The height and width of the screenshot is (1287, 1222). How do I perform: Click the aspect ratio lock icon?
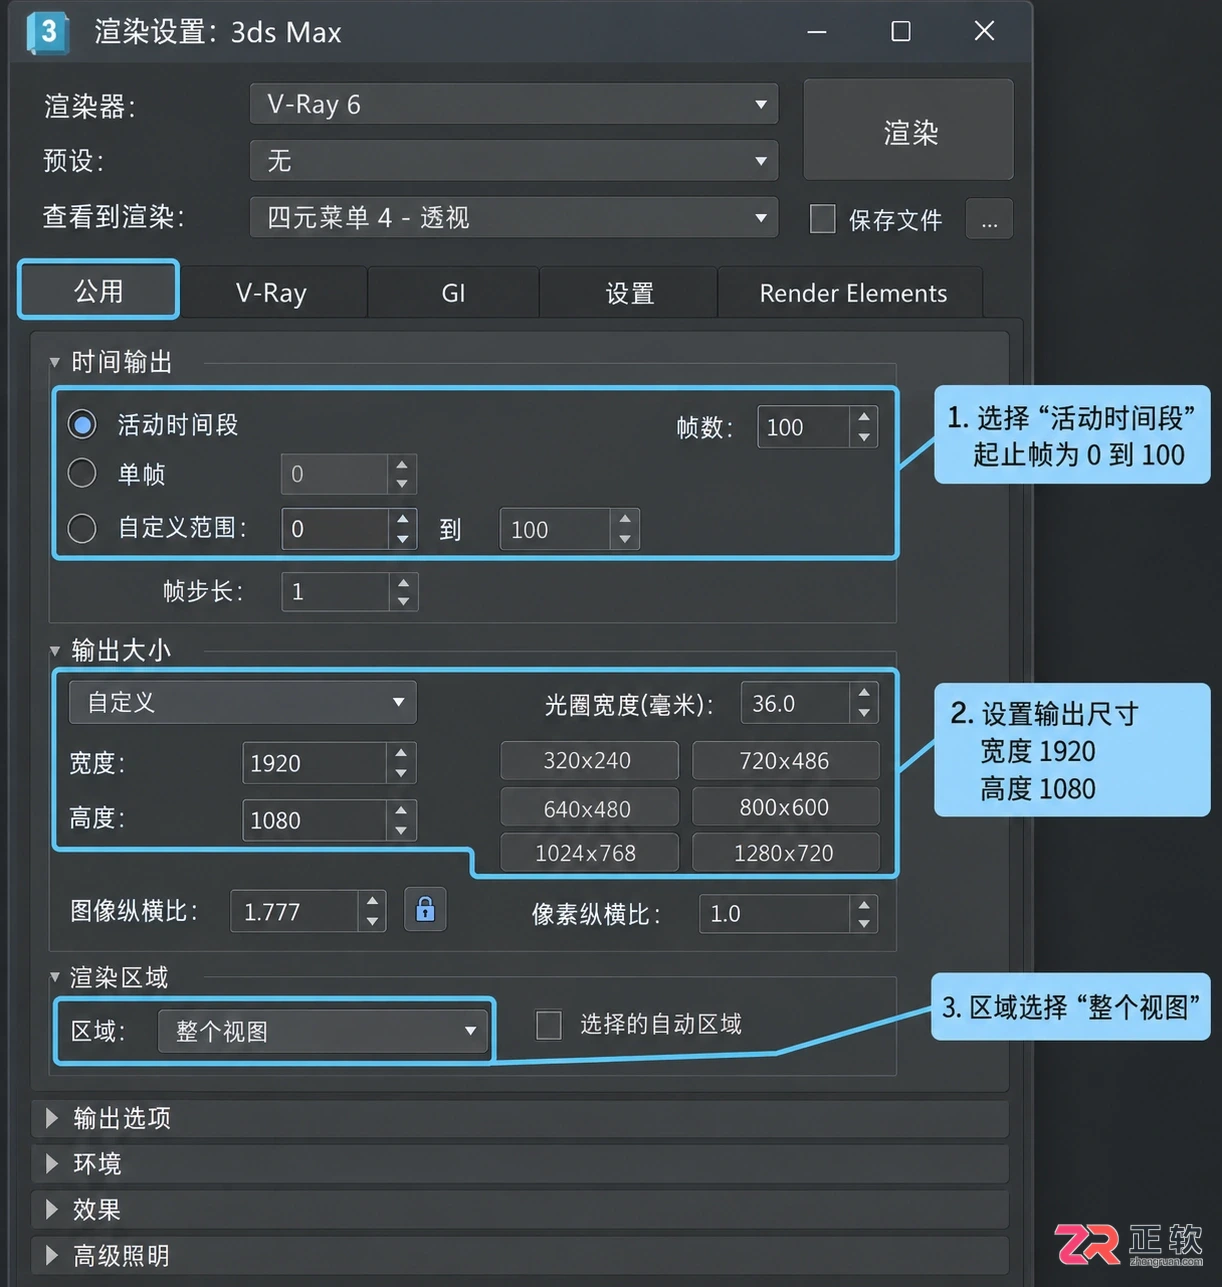[x=425, y=909]
